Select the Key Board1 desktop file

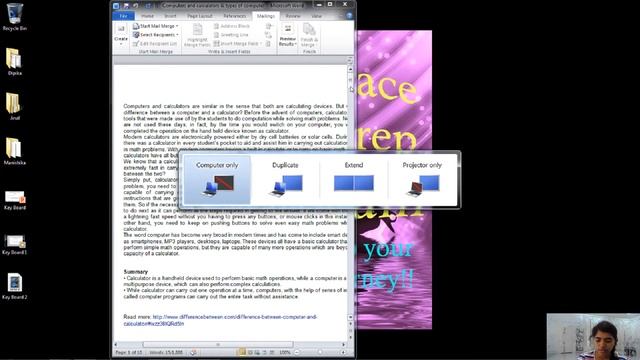coord(15,245)
